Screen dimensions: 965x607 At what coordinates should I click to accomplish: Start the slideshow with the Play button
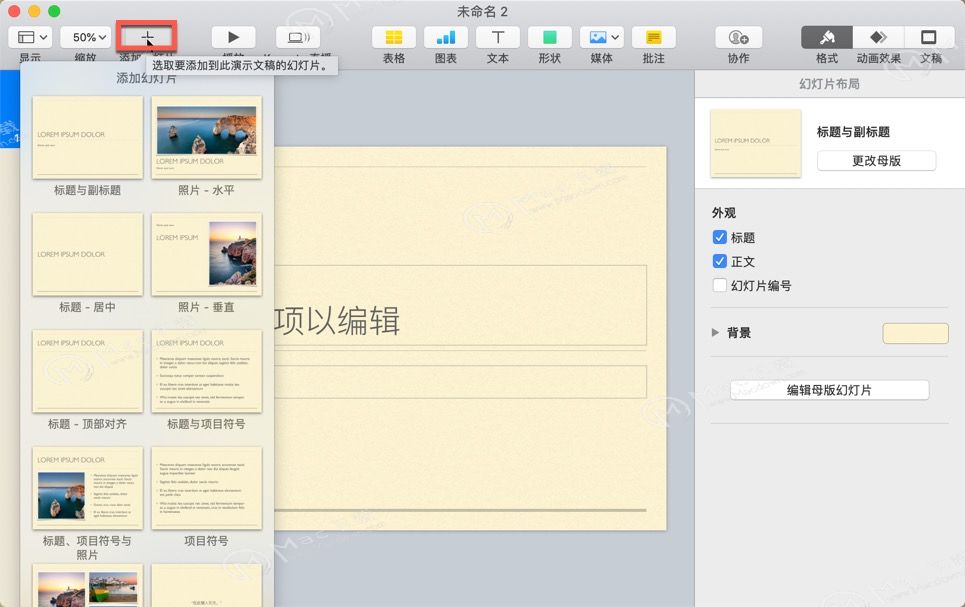(x=233, y=37)
